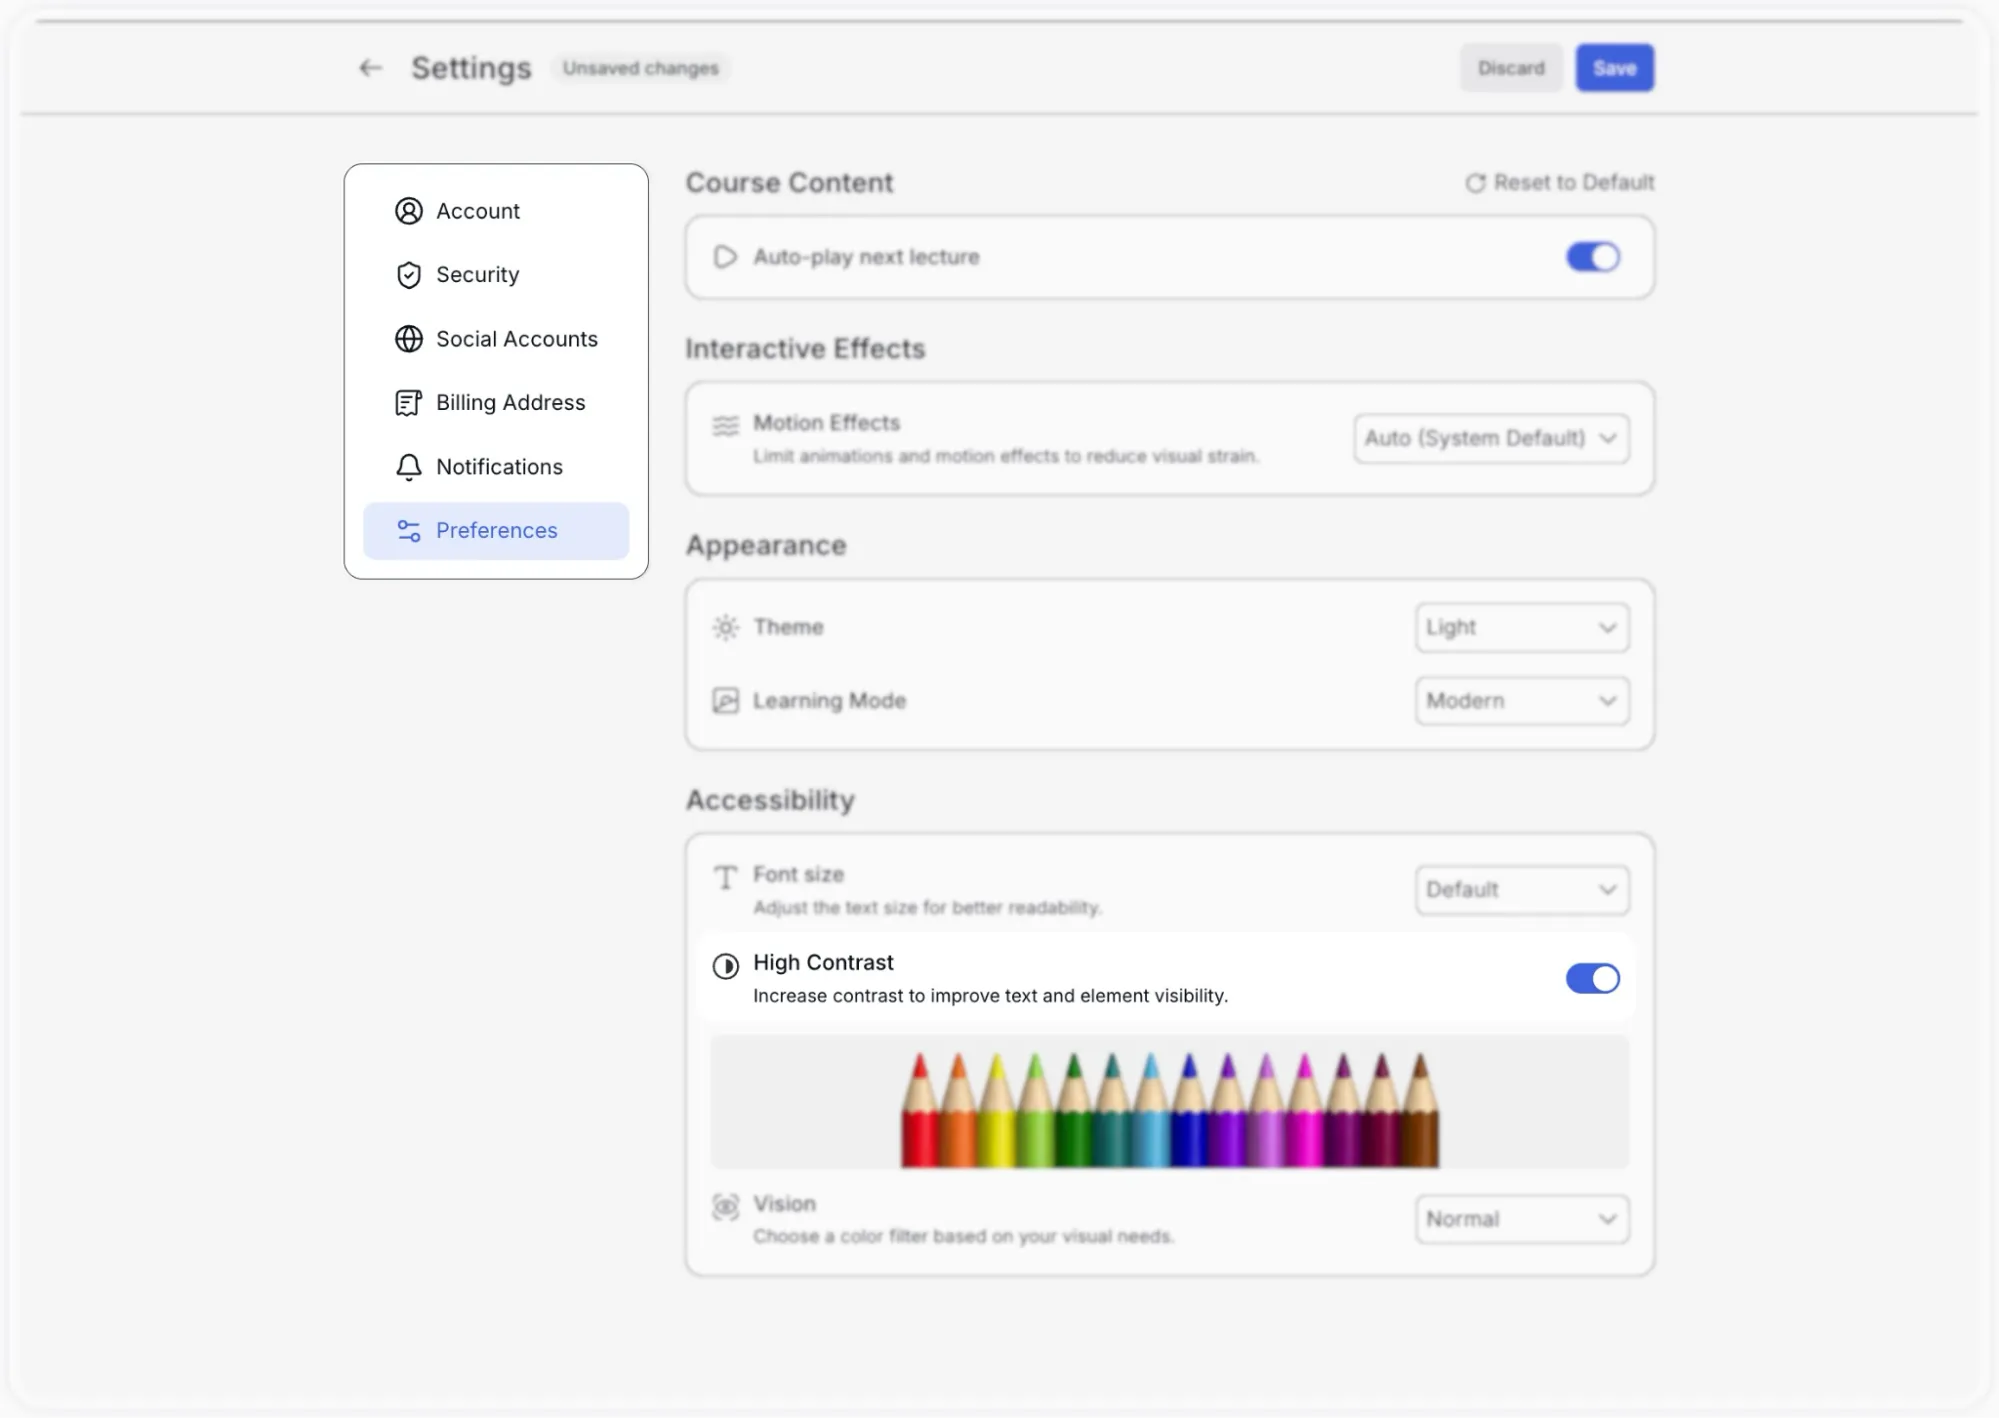Click the Appearance heading
Screen dimensions: 1999x1419
766,546
